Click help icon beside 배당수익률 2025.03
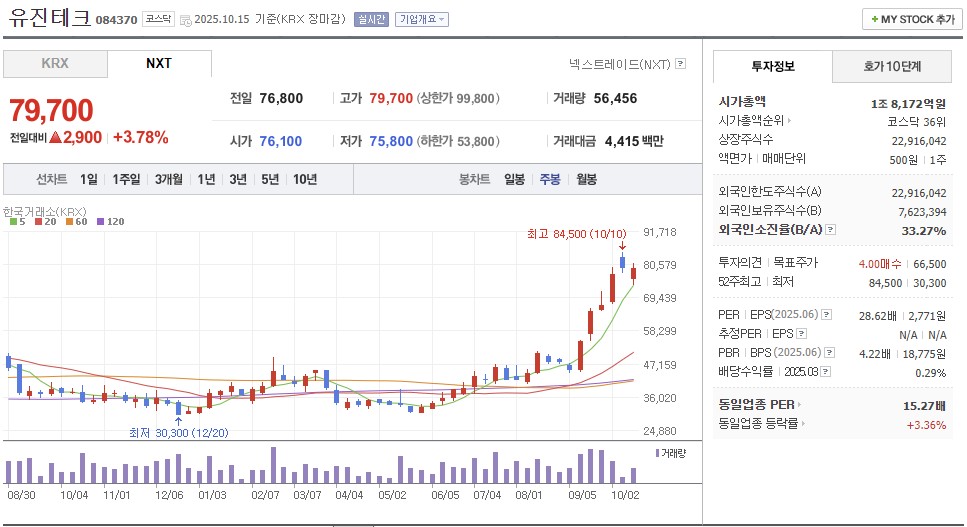Image resolution: width=967 pixels, height=527 pixels. click(x=826, y=372)
